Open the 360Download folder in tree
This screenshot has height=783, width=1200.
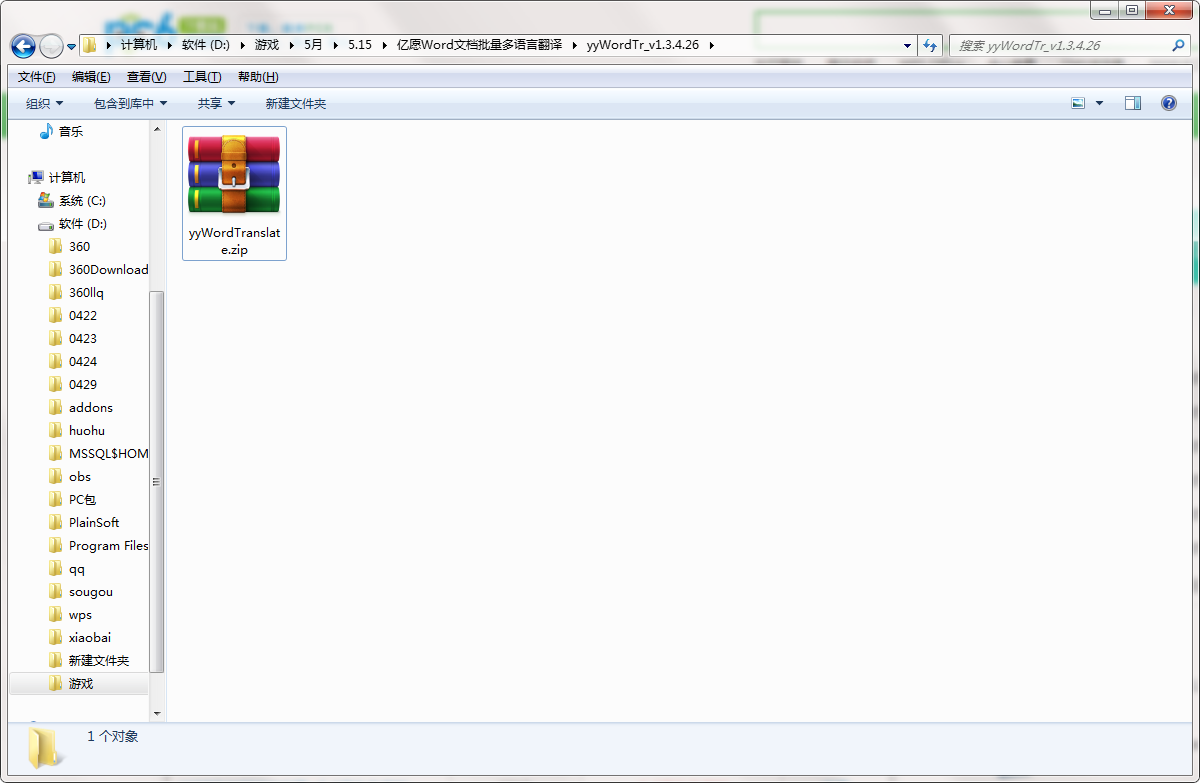[108, 270]
